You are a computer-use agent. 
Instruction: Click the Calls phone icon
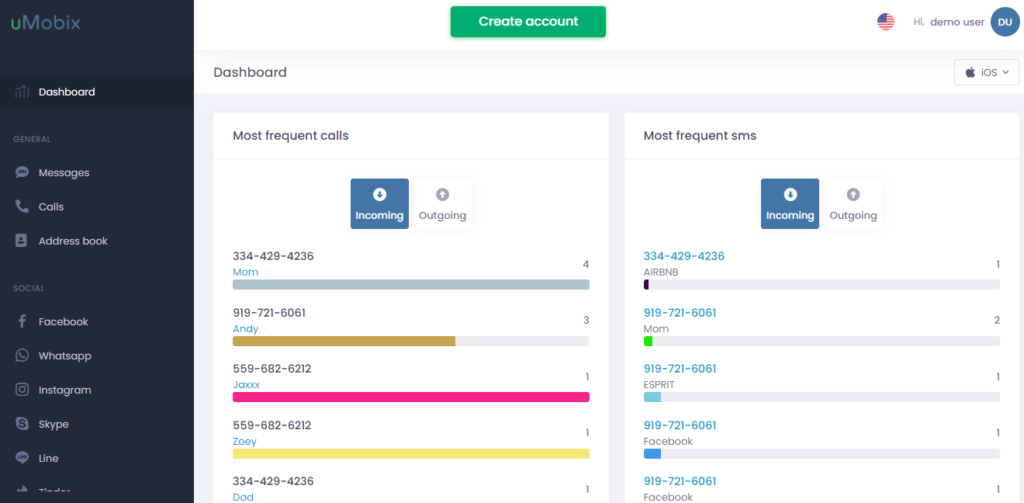coord(22,207)
